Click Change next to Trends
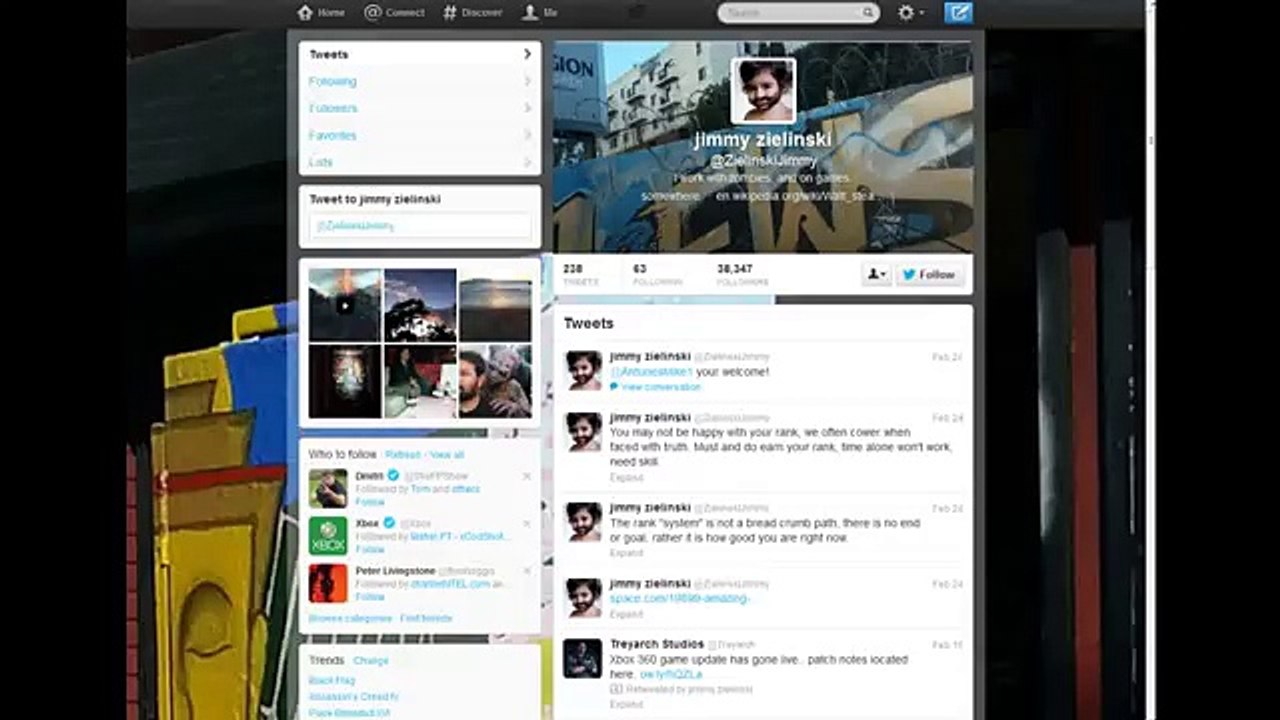The image size is (1280, 720). click(371, 661)
